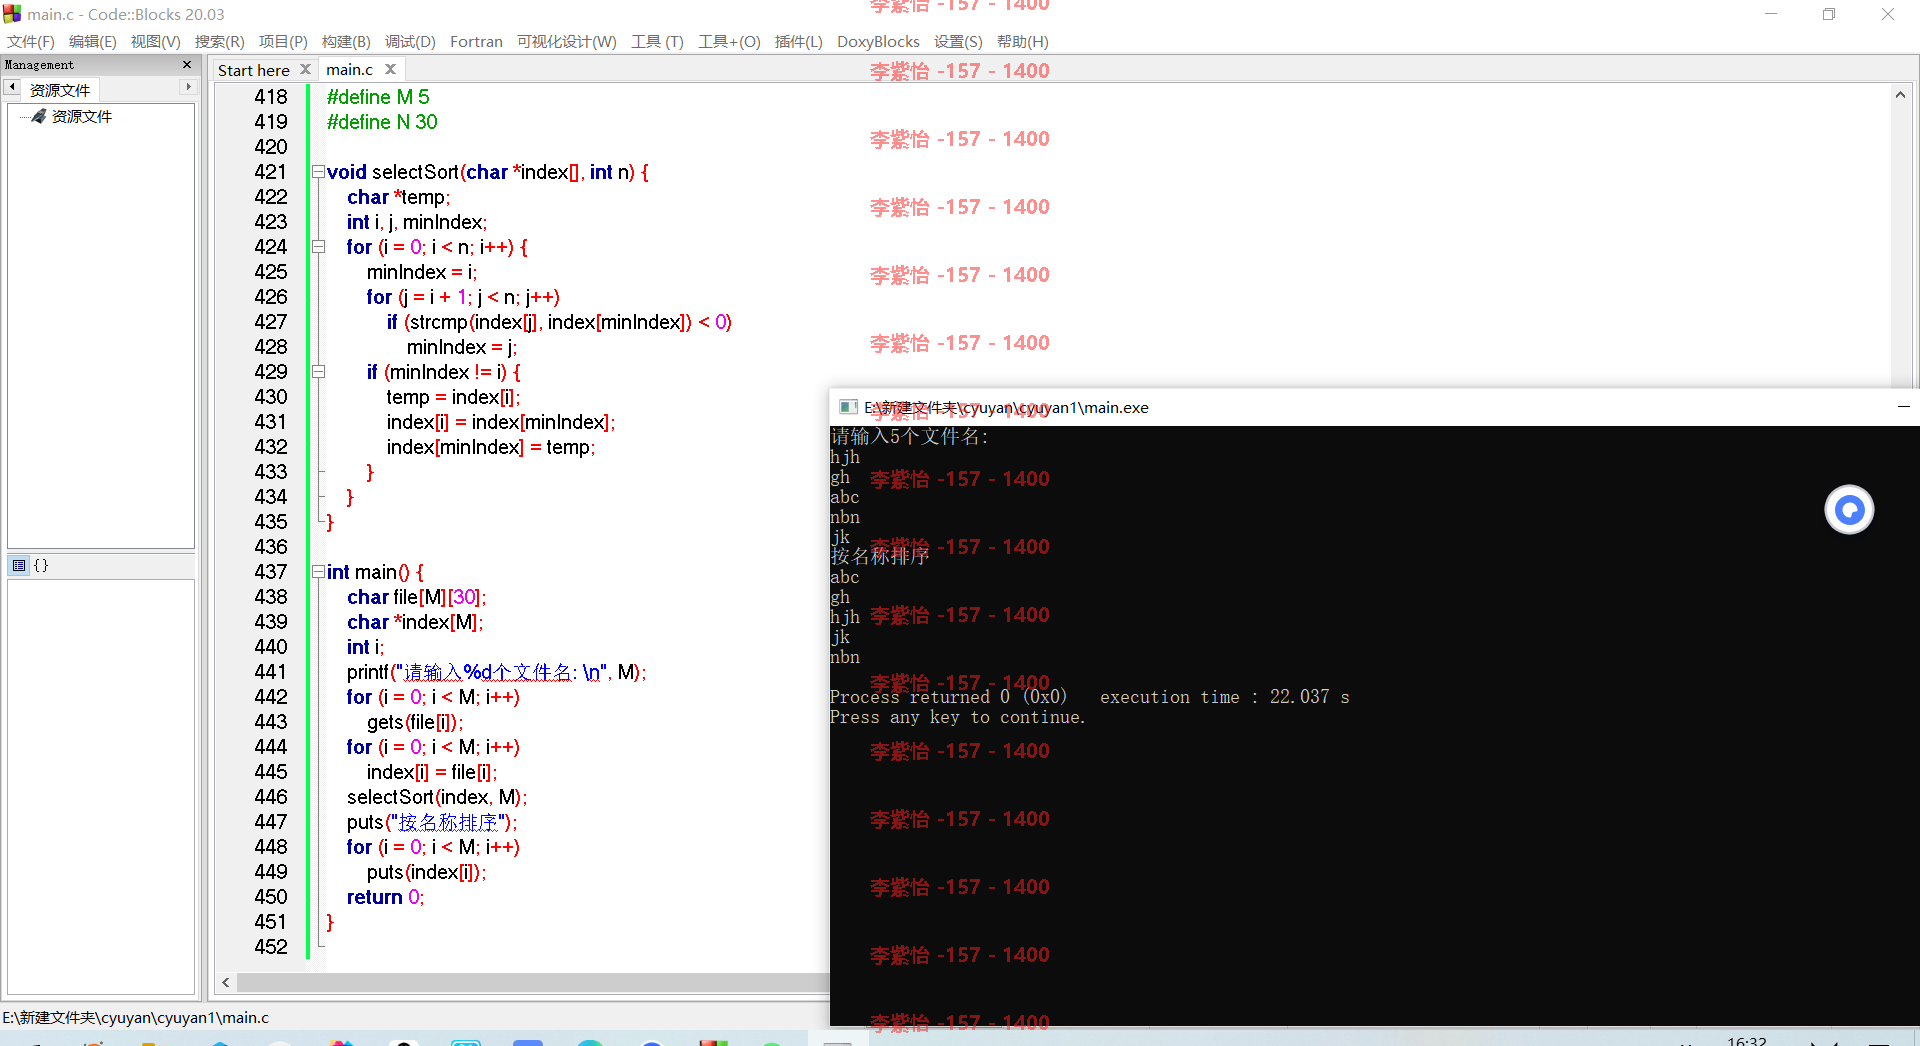The height and width of the screenshot is (1046, 1920).
Task: Restore down the Code::Blocks window
Action: [x=1829, y=14]
